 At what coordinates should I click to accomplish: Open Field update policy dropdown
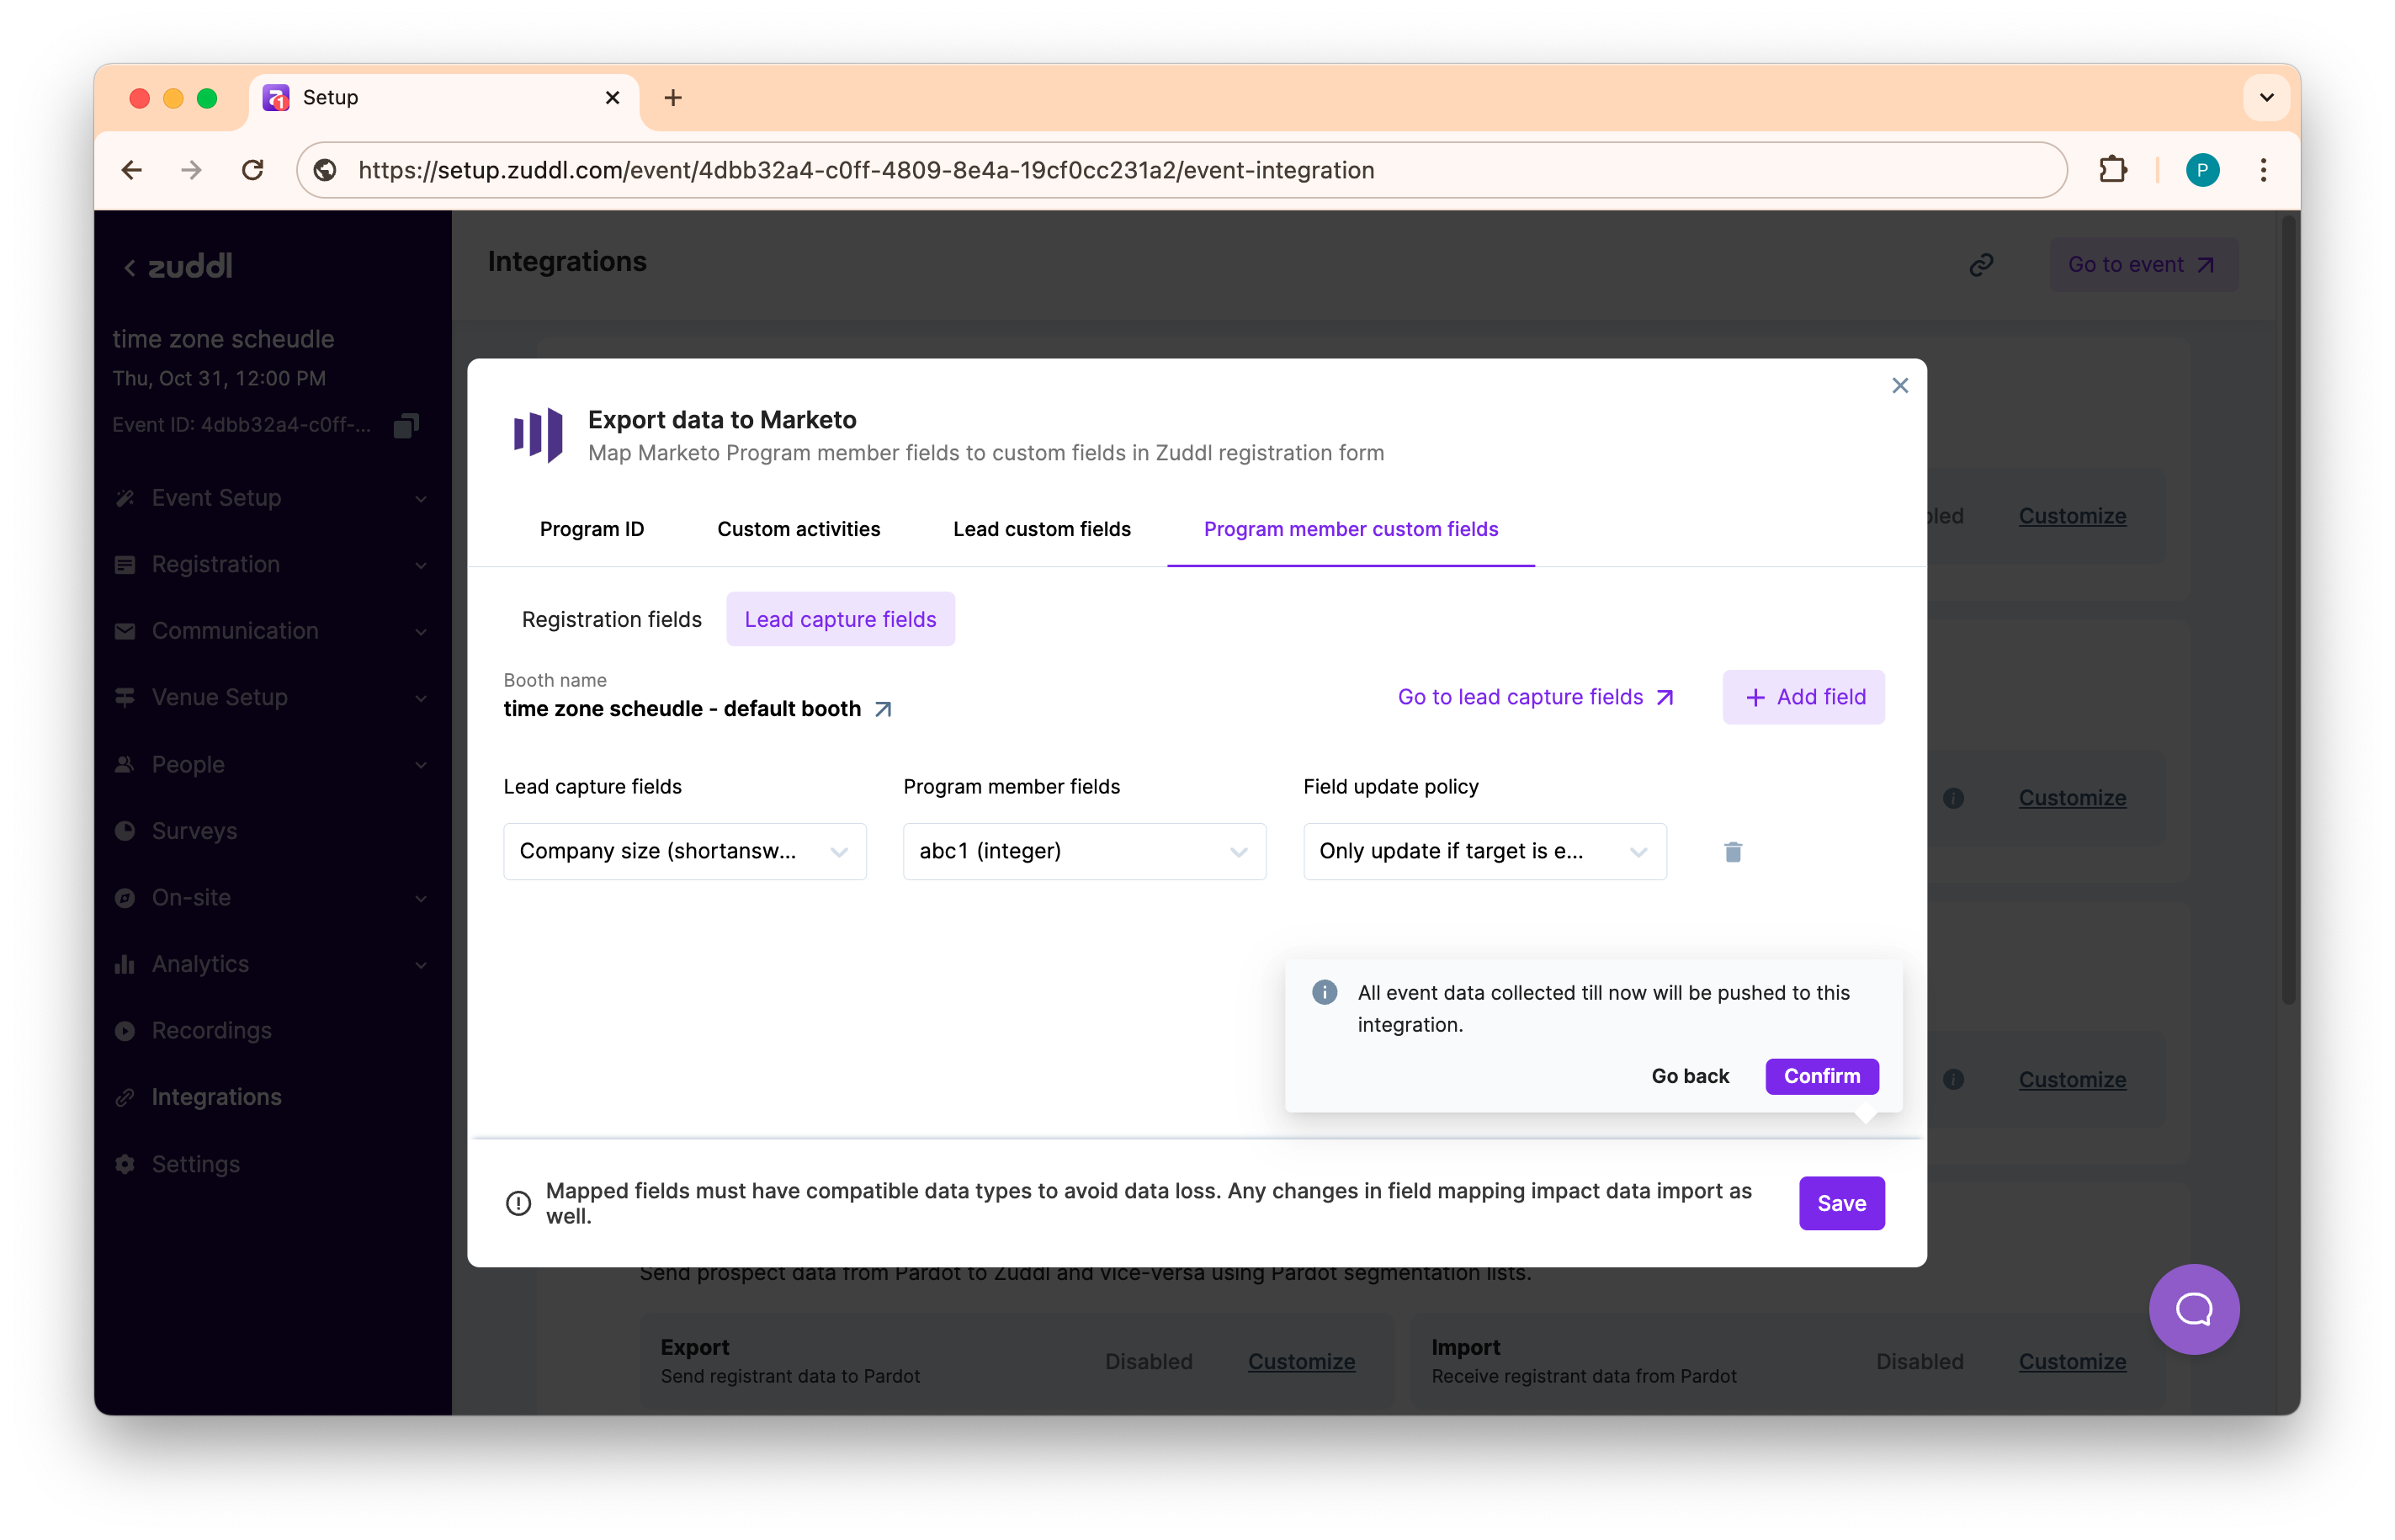coord(1484,851)
